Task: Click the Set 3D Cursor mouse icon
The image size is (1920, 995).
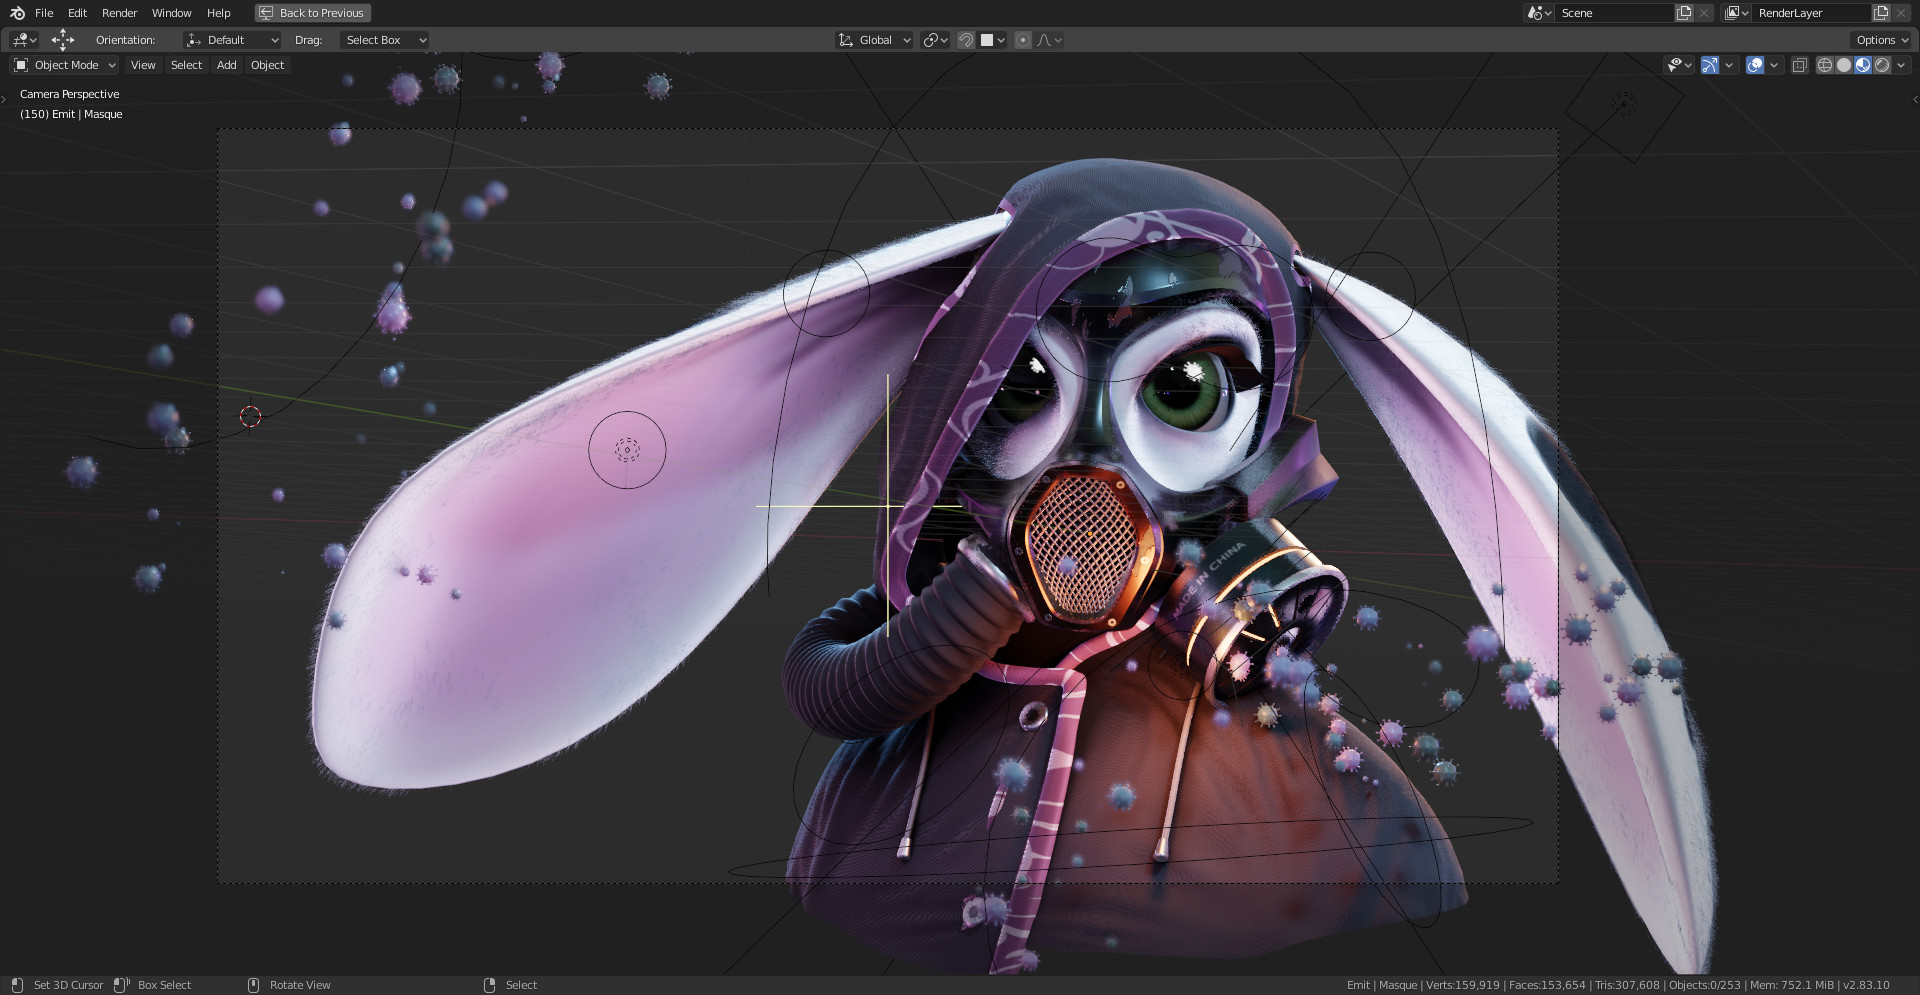Action: 17,985
